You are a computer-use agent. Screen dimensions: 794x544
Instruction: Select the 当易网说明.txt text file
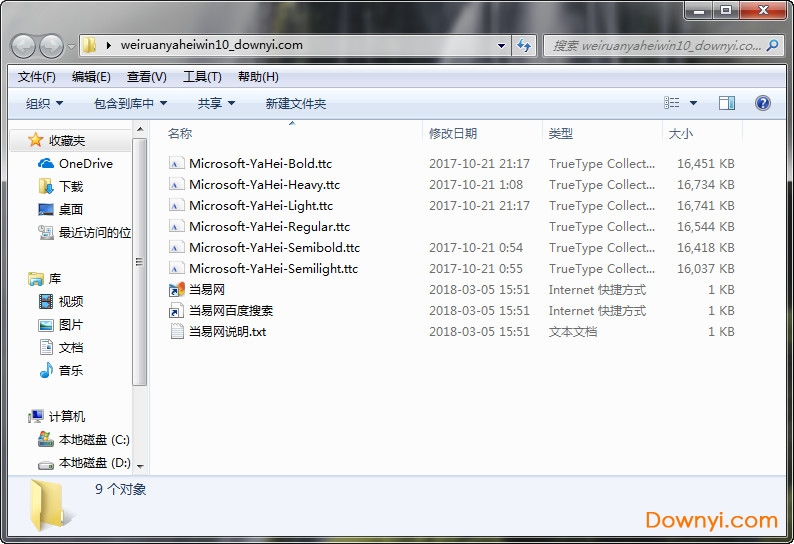(227, 331)
